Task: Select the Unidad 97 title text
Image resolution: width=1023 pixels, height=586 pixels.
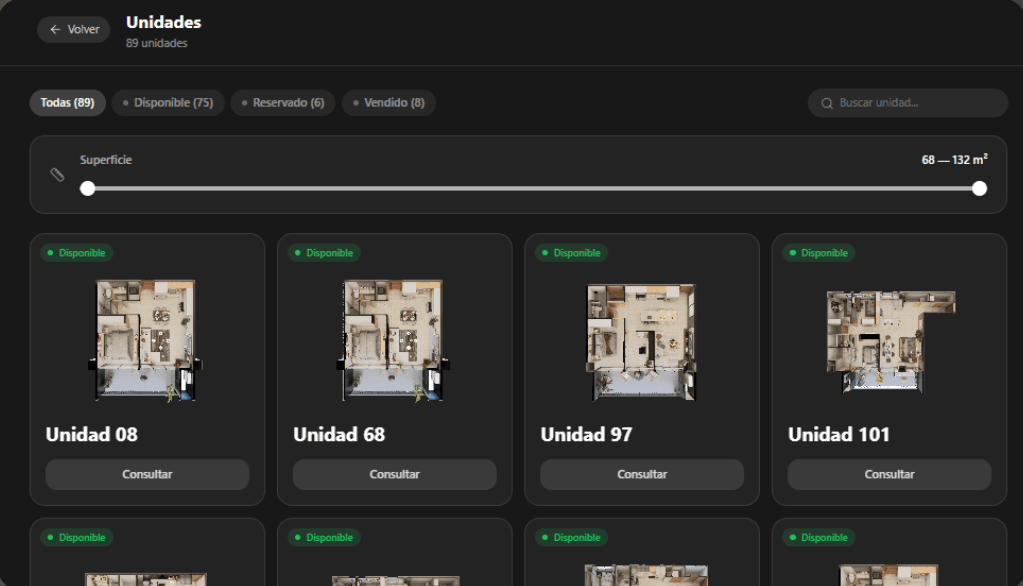Action: click(x=587, y=435)
